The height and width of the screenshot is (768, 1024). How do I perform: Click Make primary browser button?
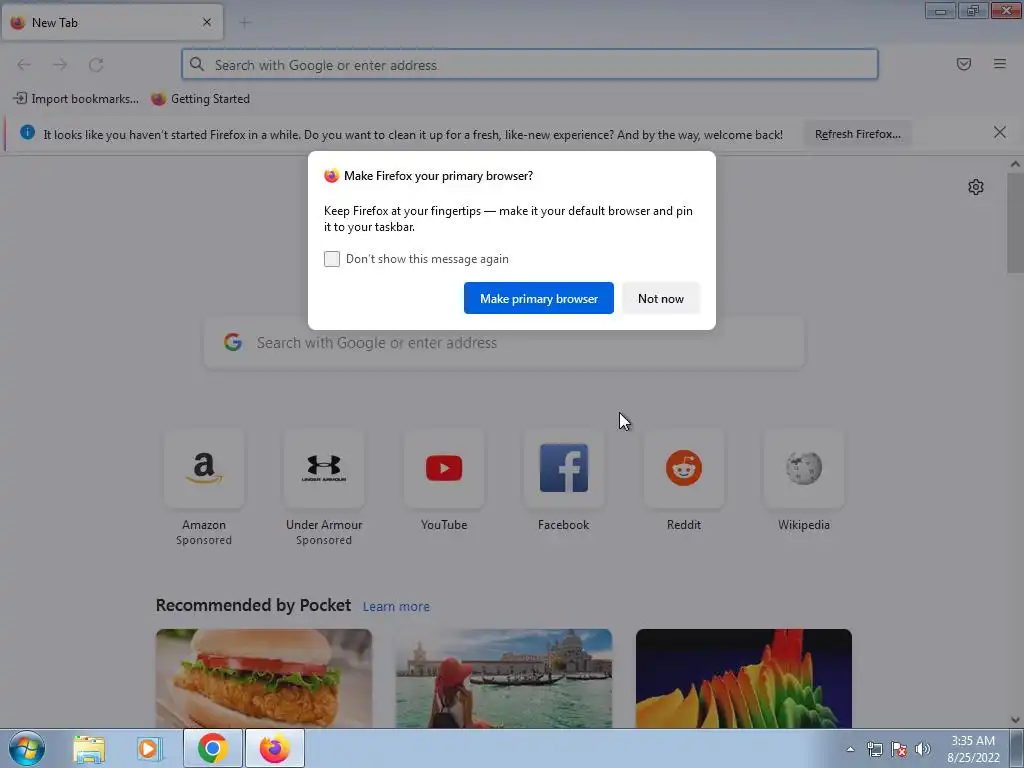pyautogui.click(x=539, y=298)
